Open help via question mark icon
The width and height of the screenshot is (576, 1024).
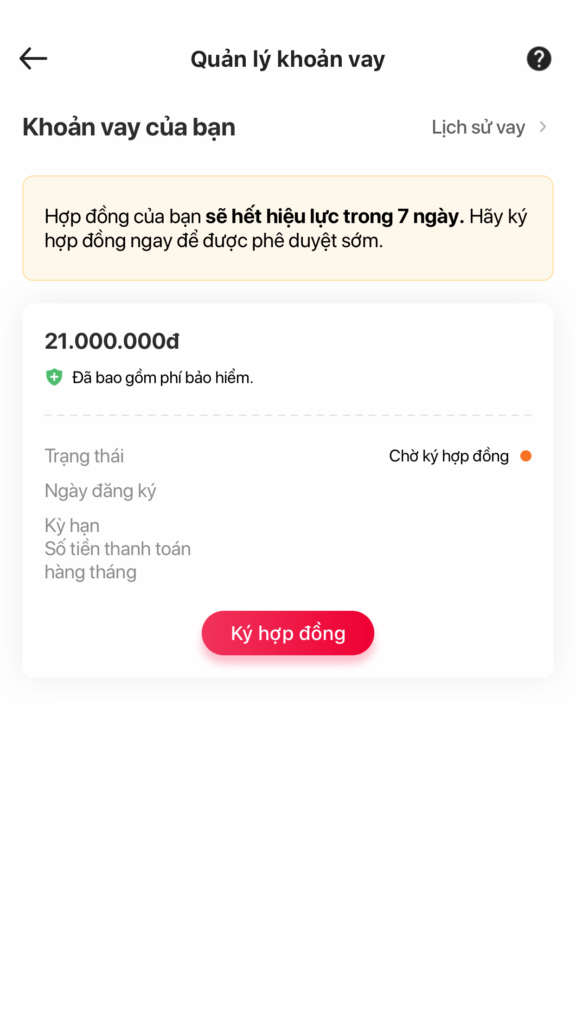point(539,59)
